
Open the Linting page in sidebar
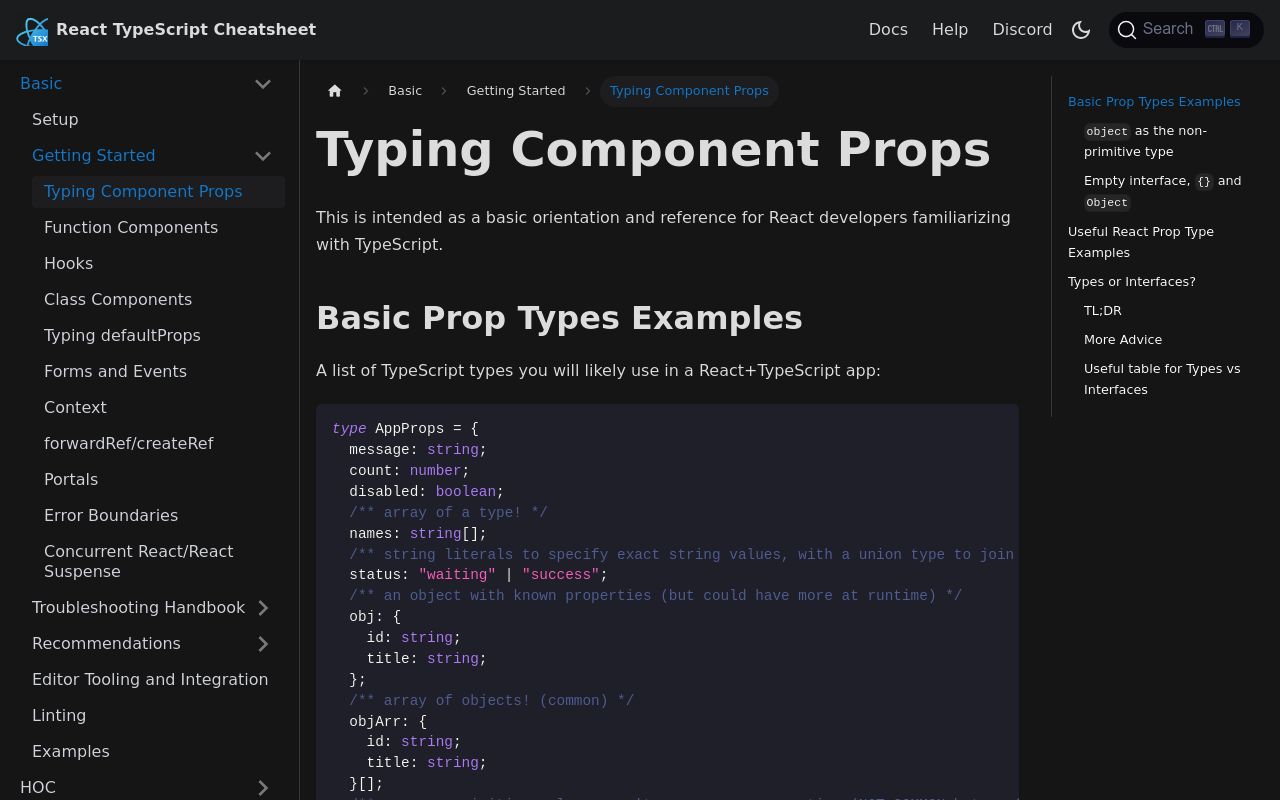[x=59, y=715]
